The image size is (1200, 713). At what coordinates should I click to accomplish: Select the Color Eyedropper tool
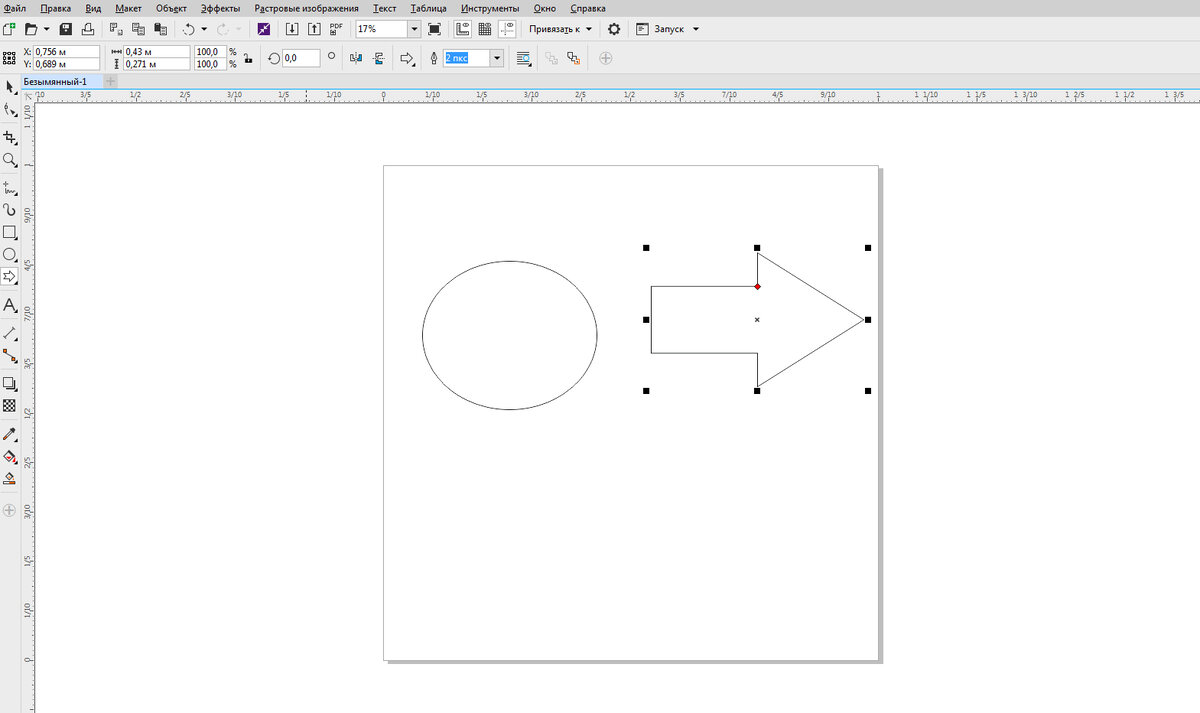[10, 434]
